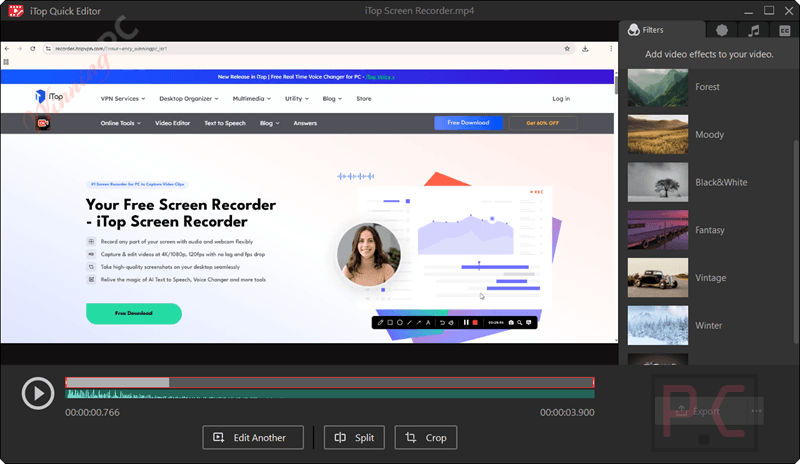
Task: Click the Edit Another button
Action: 253,437
